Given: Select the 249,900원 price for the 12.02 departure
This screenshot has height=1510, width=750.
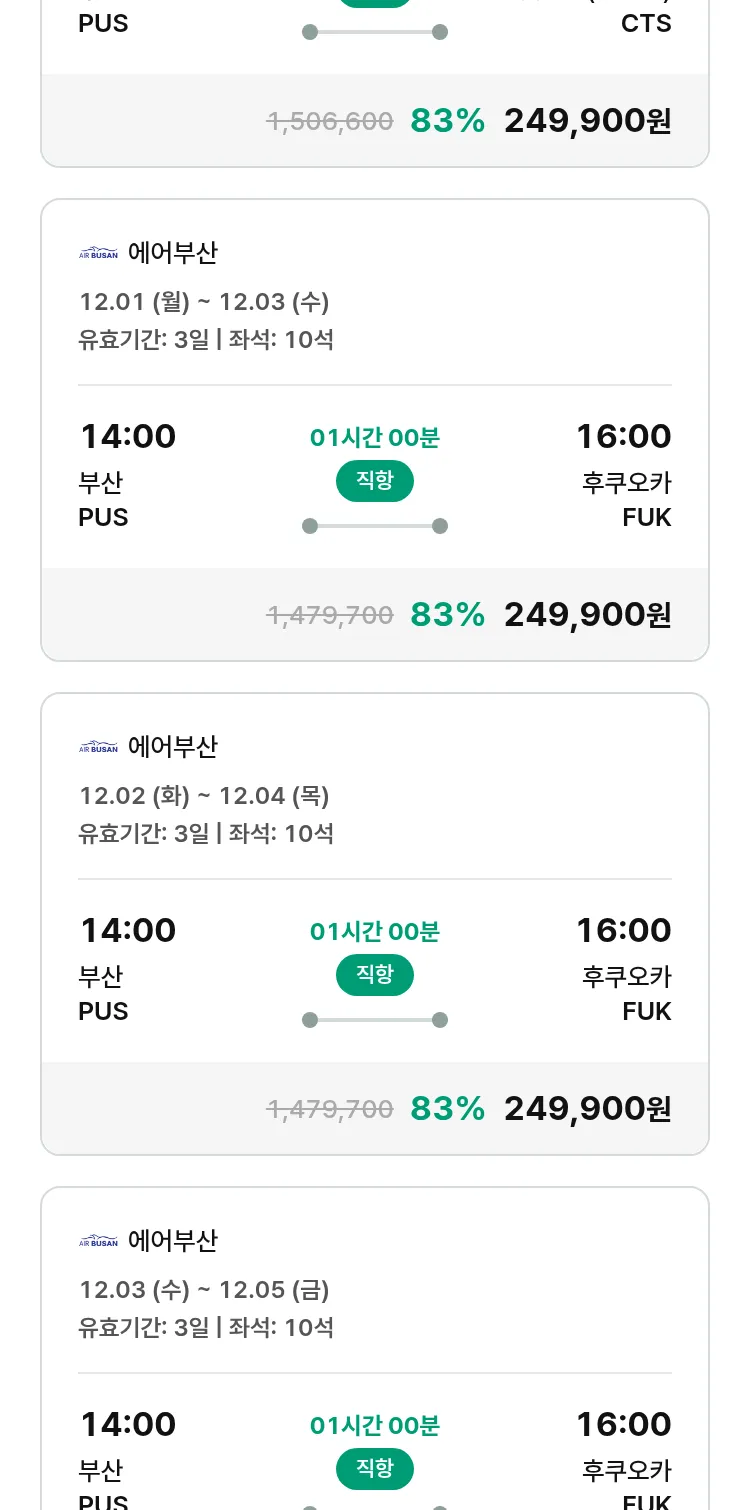Looking at the screenshot, I should (x=587, y=1109).
